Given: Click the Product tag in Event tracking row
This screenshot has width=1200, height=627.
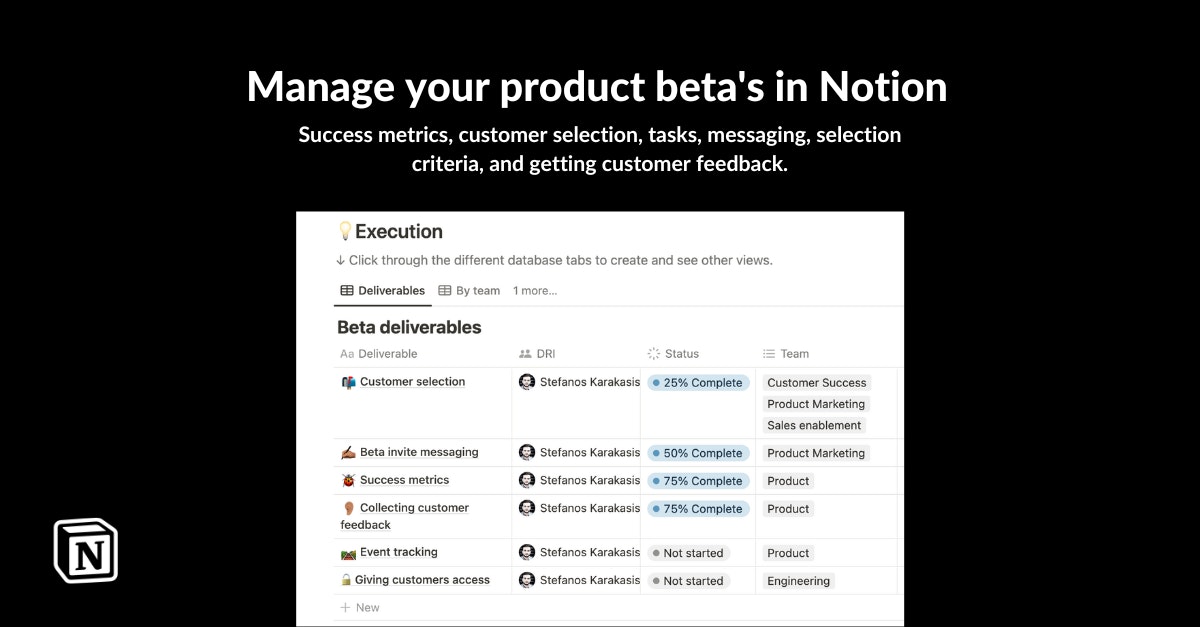Looking at the screenshot, I should pos(788,553).
